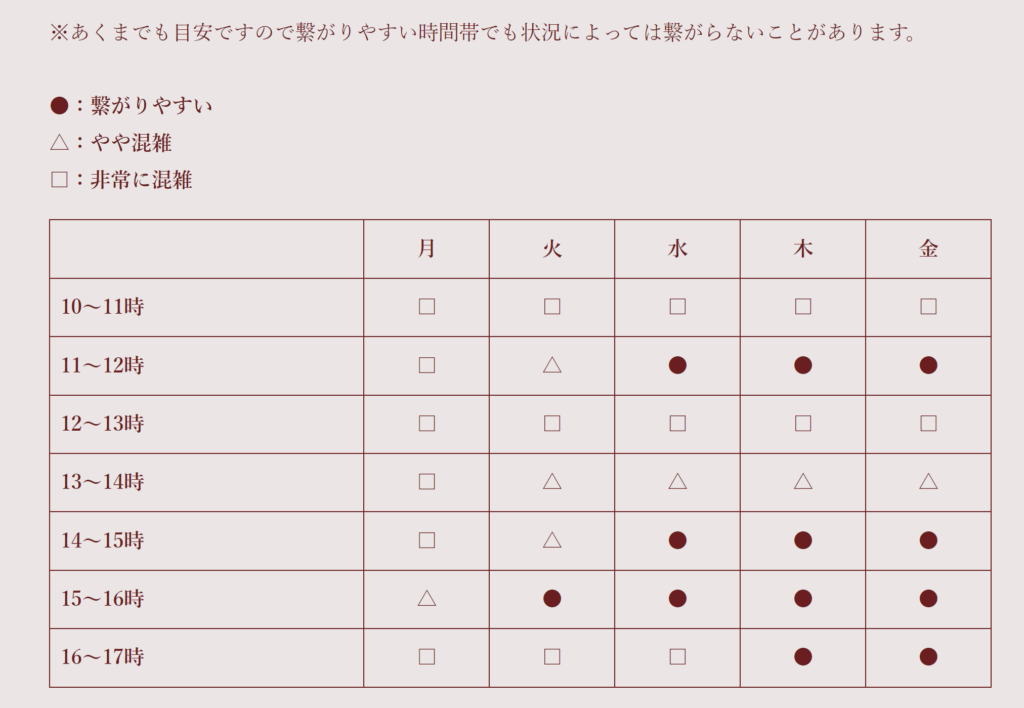Click the square for Wednesday 16～17時
This screenshot has width=1024, height=708.
[677, 656]
